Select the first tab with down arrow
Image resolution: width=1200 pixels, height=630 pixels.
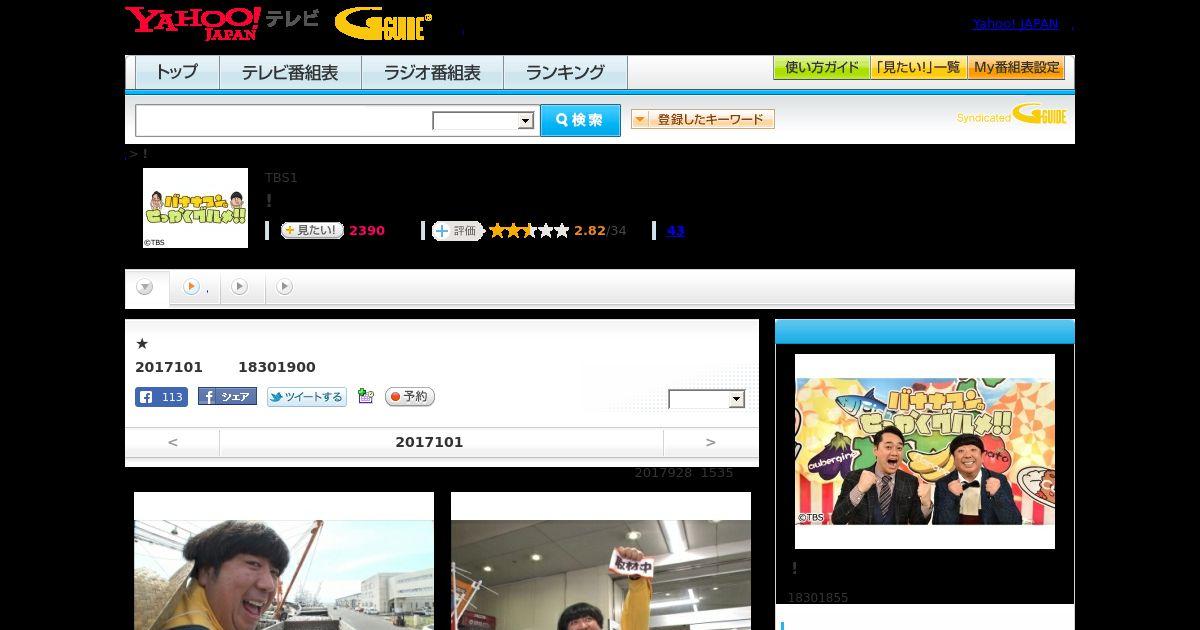pos(146,288)
